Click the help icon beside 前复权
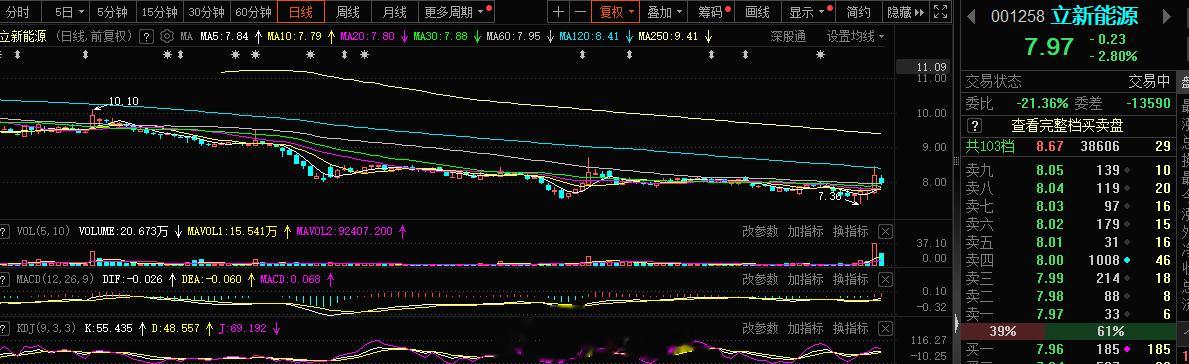Image resolution: width=1189 pixels, height=364 pixels. [147, 36]
